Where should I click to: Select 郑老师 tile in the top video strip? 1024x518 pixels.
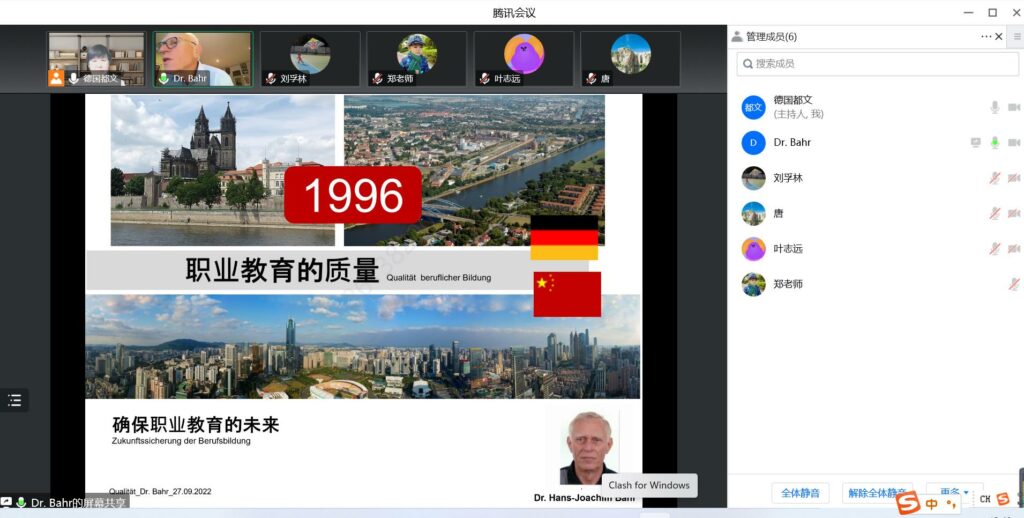417,59
